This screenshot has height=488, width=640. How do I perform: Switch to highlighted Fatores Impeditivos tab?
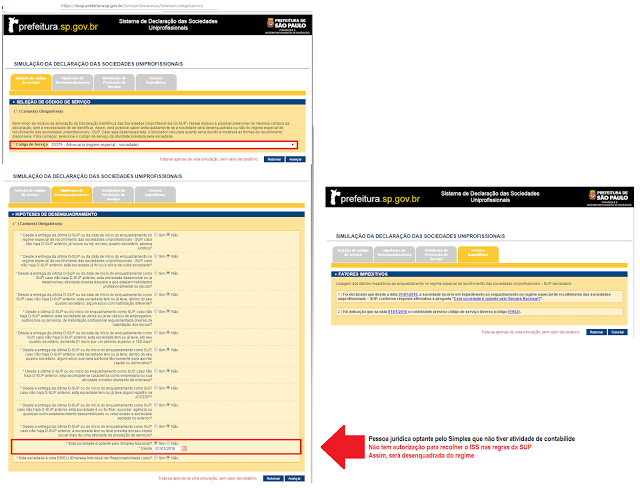click(x=477, y=251)
